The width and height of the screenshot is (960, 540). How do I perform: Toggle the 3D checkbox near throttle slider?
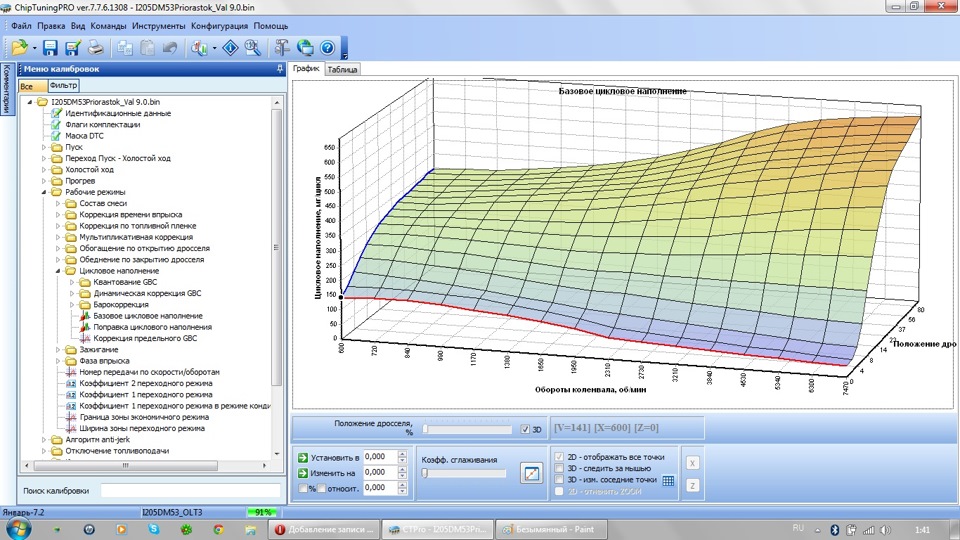pos(526,430)
